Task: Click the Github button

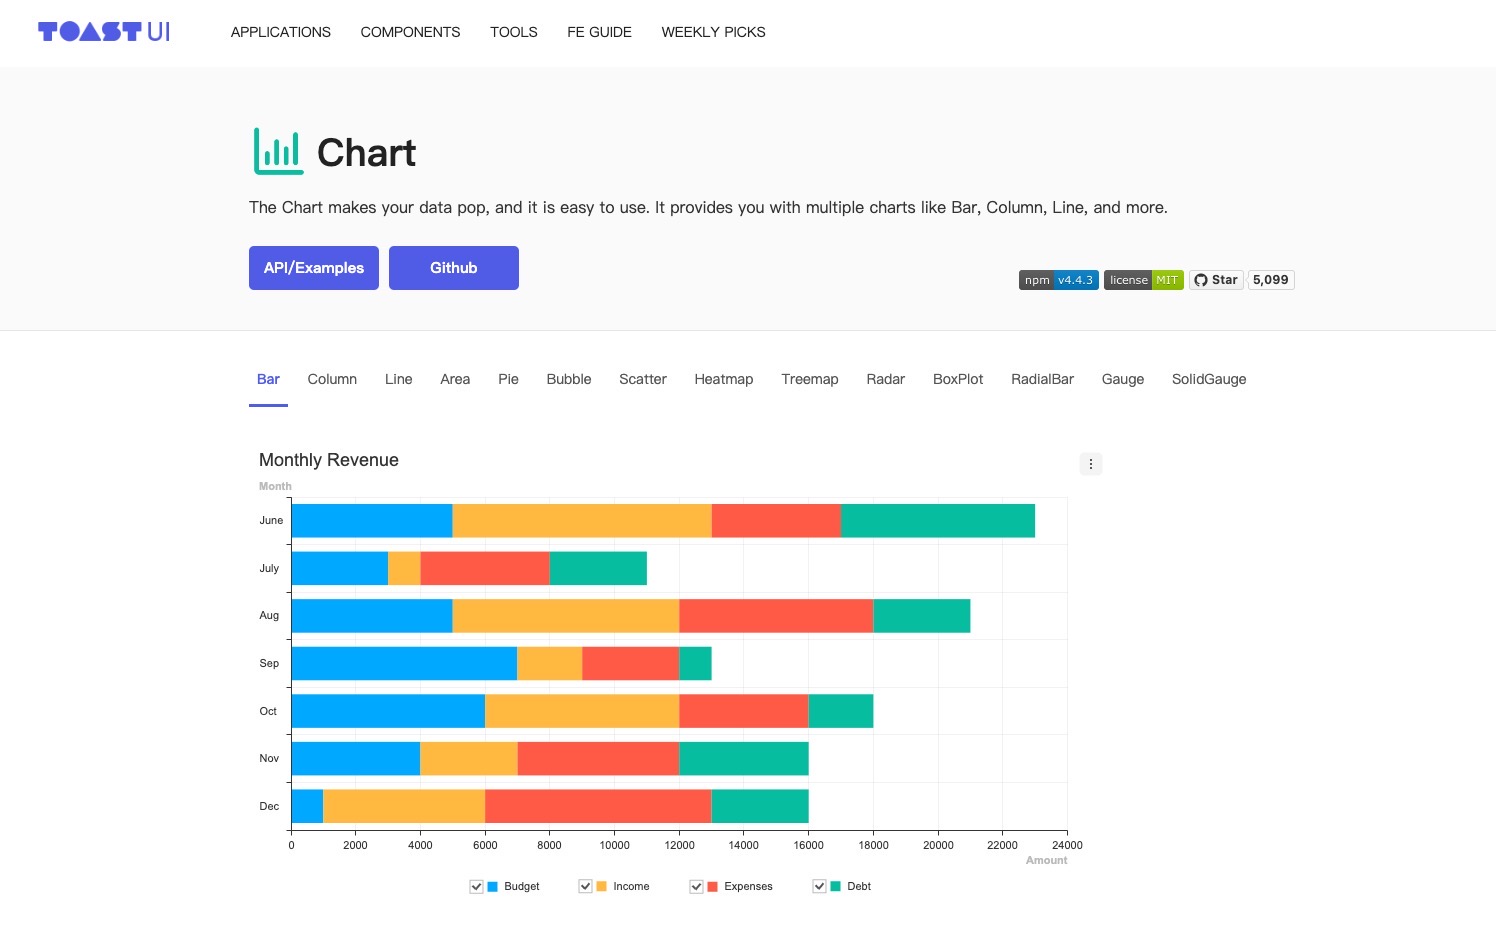Action: [454, 268]
